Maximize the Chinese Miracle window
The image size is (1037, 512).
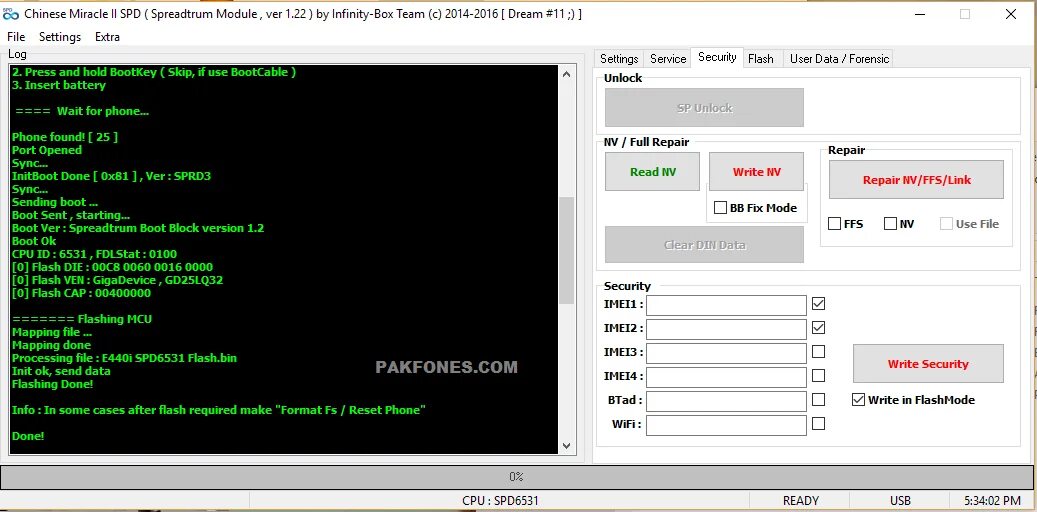pyautogui.click(x=965, y=14)
